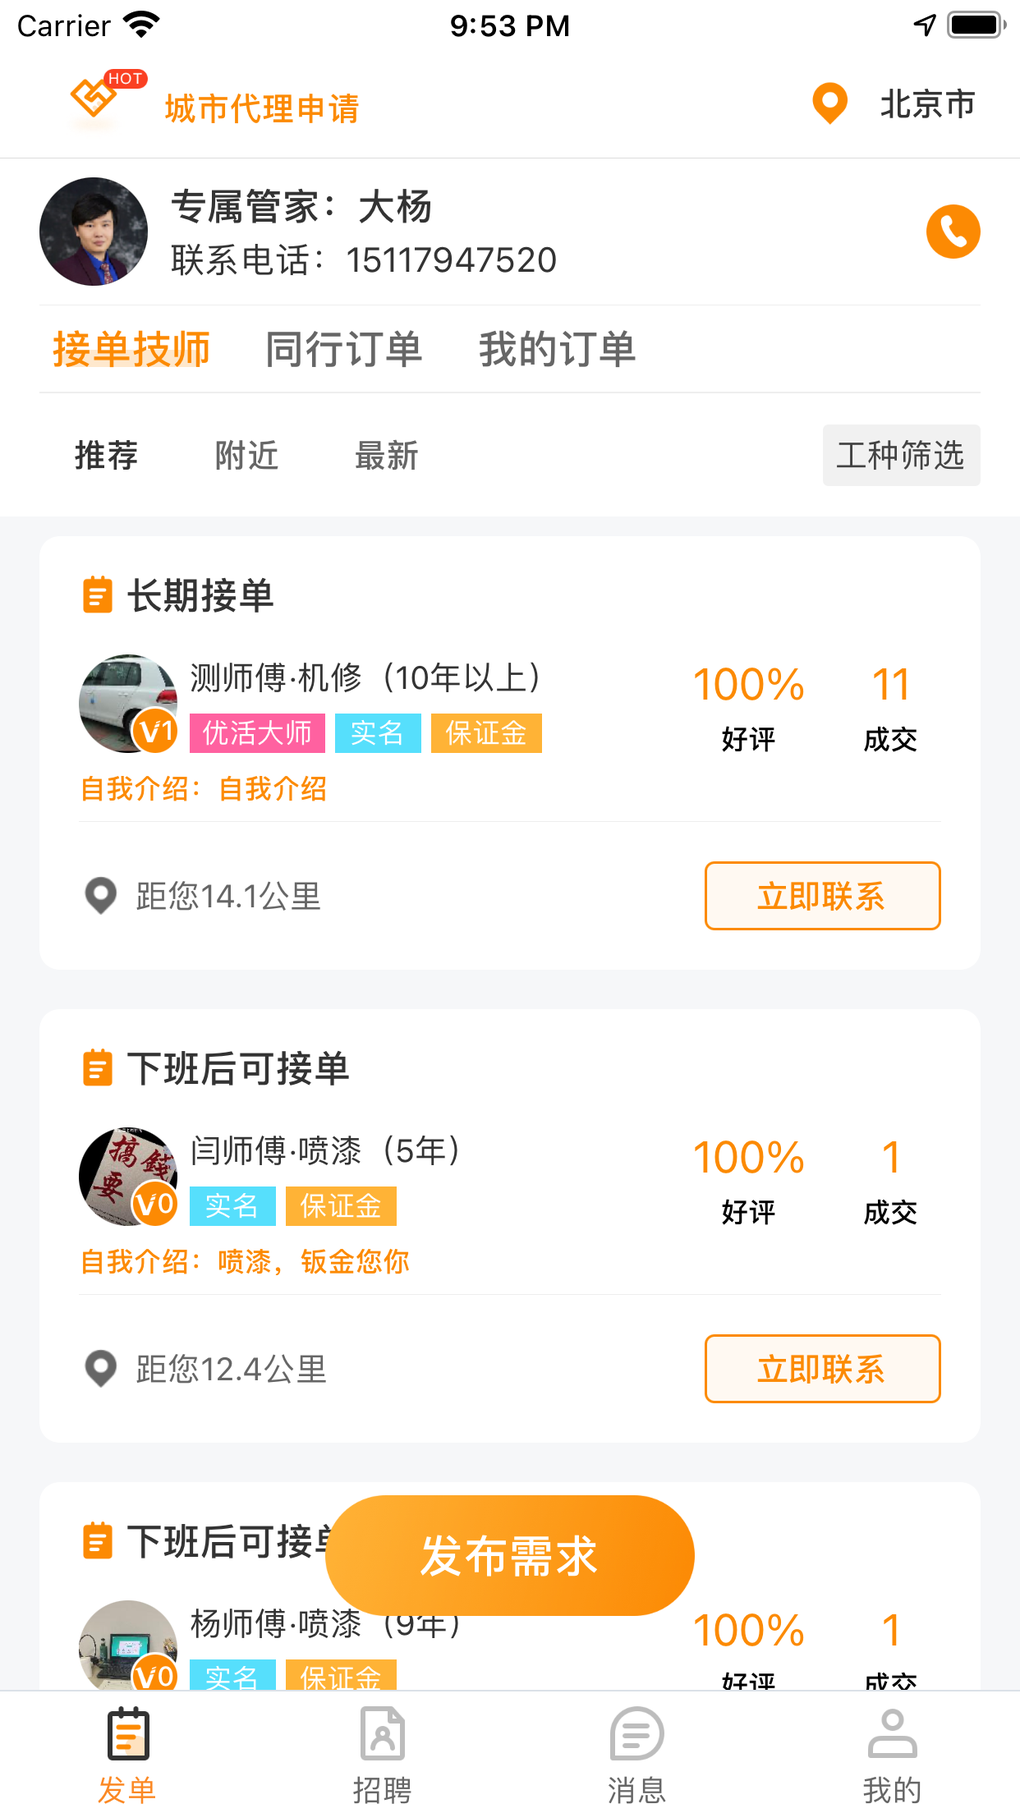This screenshot has height=1813, width=1020.
Task: Open the 招聘 recruitment tab icon
Action: pos(382,1735)
